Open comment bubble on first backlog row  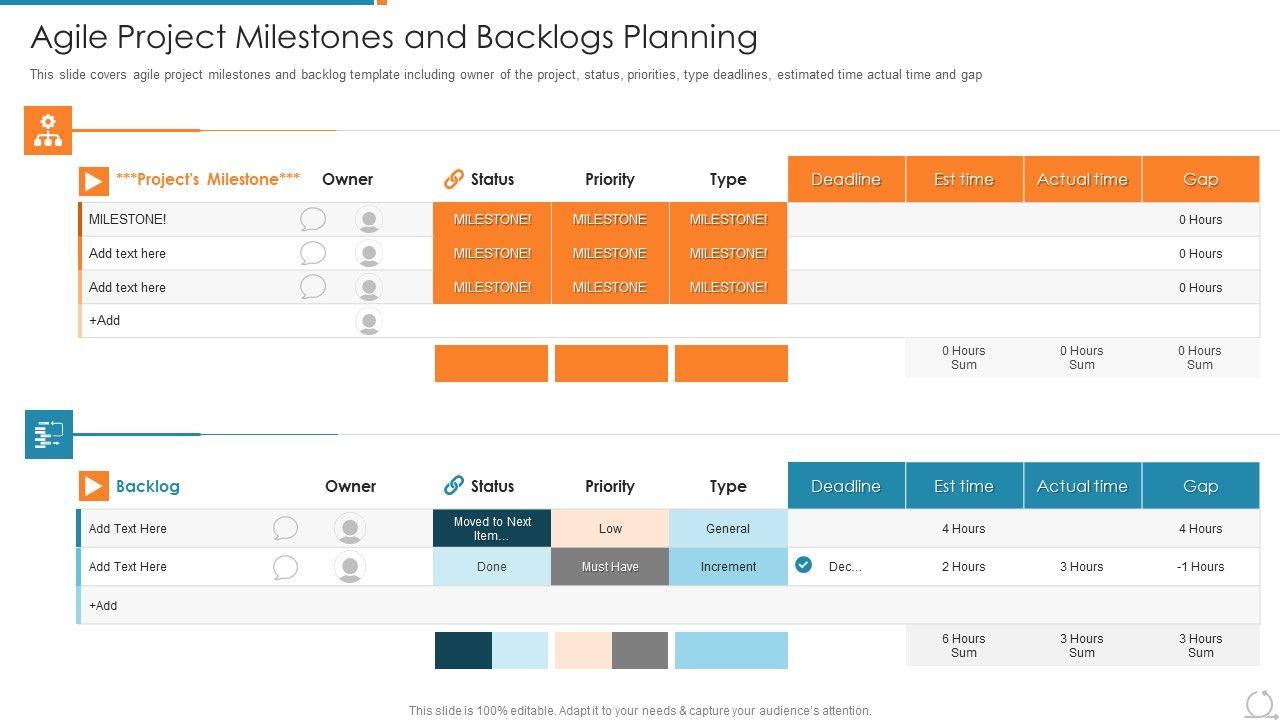286,528
